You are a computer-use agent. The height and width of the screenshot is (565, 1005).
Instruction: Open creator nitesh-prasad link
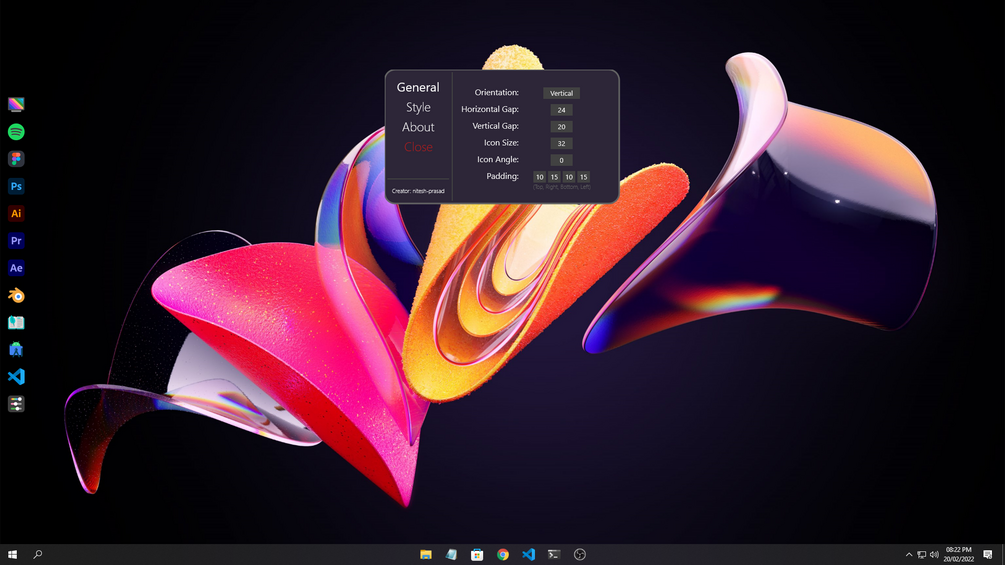click(418, 191)
